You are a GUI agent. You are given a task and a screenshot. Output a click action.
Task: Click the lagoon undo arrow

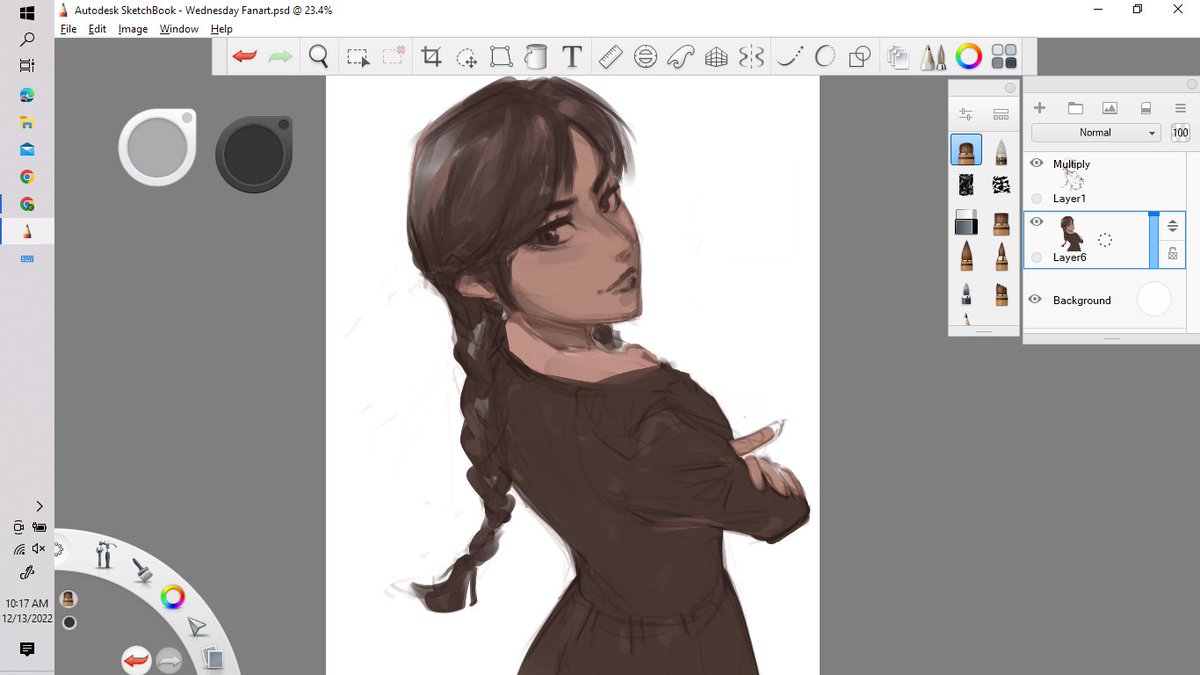click(x=135, y=660)
